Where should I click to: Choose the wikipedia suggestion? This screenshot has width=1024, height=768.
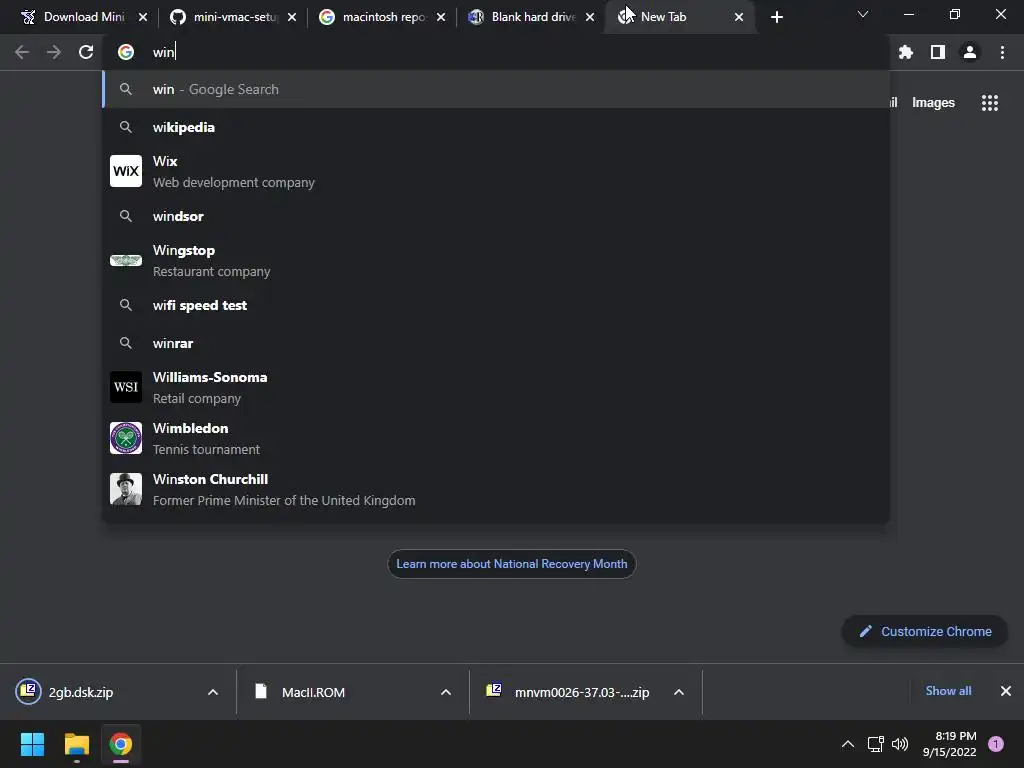(x=496, y=127)
